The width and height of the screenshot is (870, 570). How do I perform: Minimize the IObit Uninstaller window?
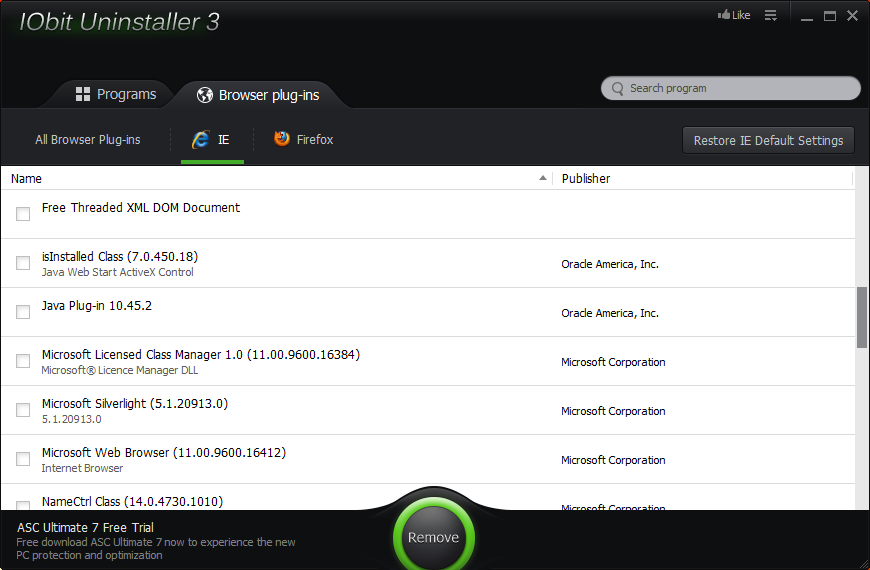click(x=807, y=17)
